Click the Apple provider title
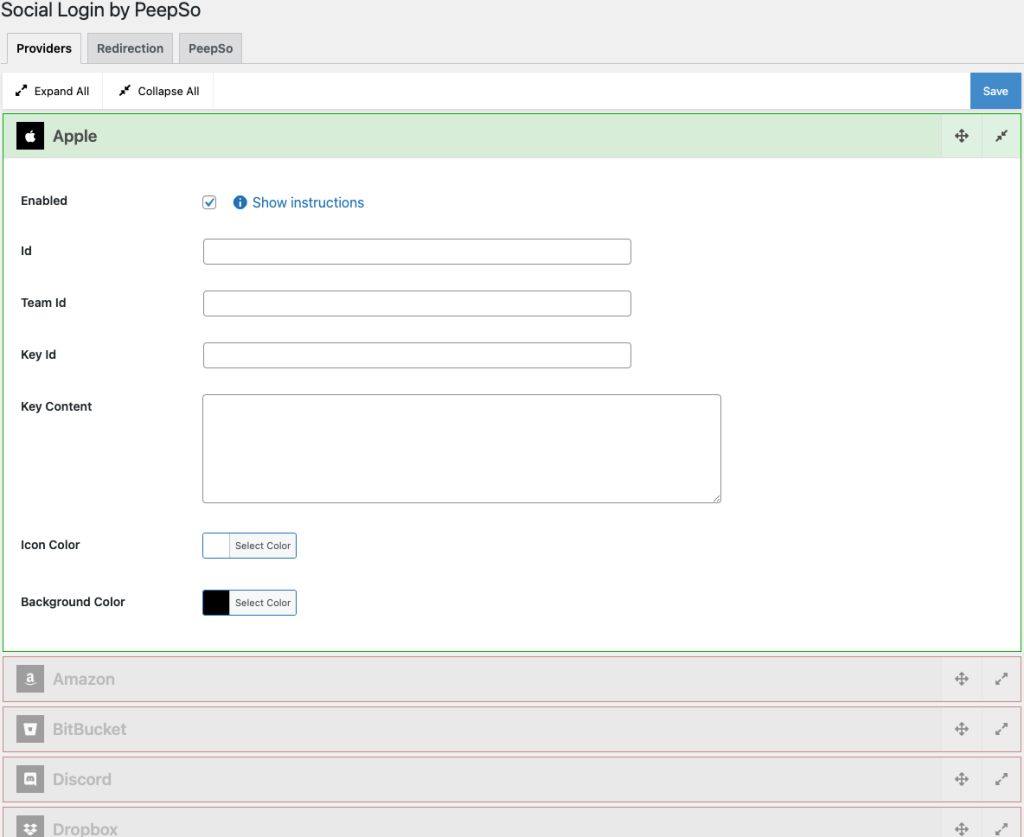The image size is (1024, 837). 75,136
